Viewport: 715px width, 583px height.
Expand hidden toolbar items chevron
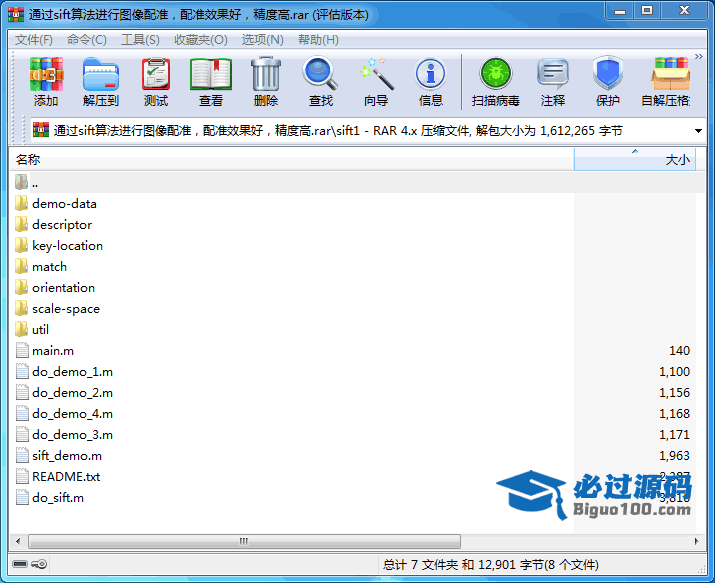tap(699, 57)
